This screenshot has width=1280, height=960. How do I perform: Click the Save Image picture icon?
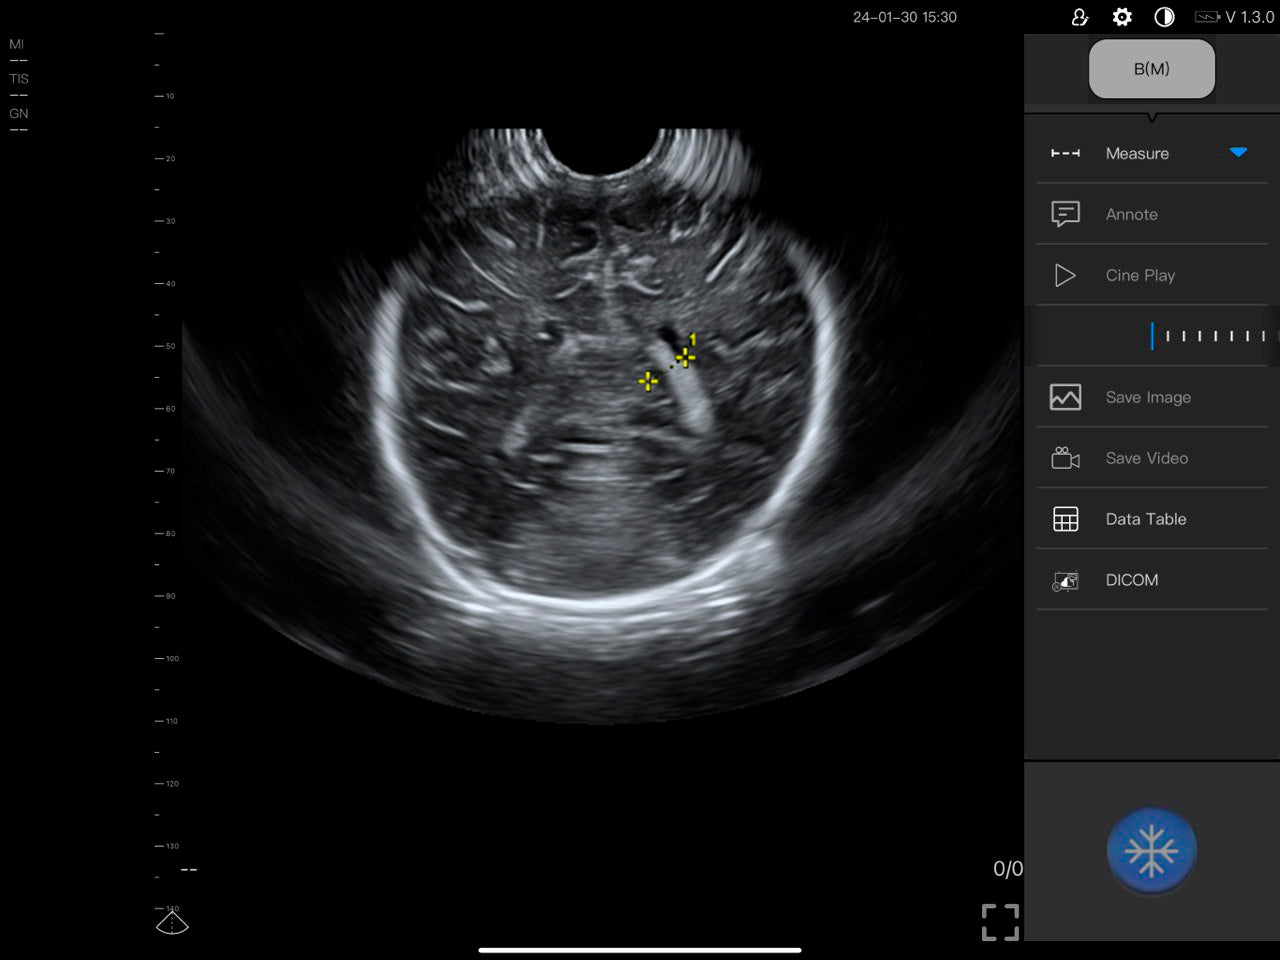click(1065, 397)
